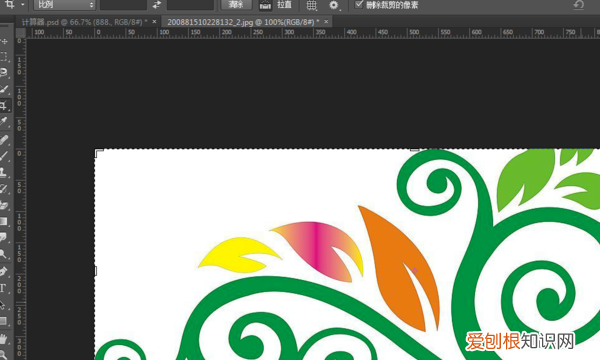This screenshot has width=600, height=360.
Task: Select the Rectangular Marquee tool
Action: pyautogui.click(x=4, y=56)
